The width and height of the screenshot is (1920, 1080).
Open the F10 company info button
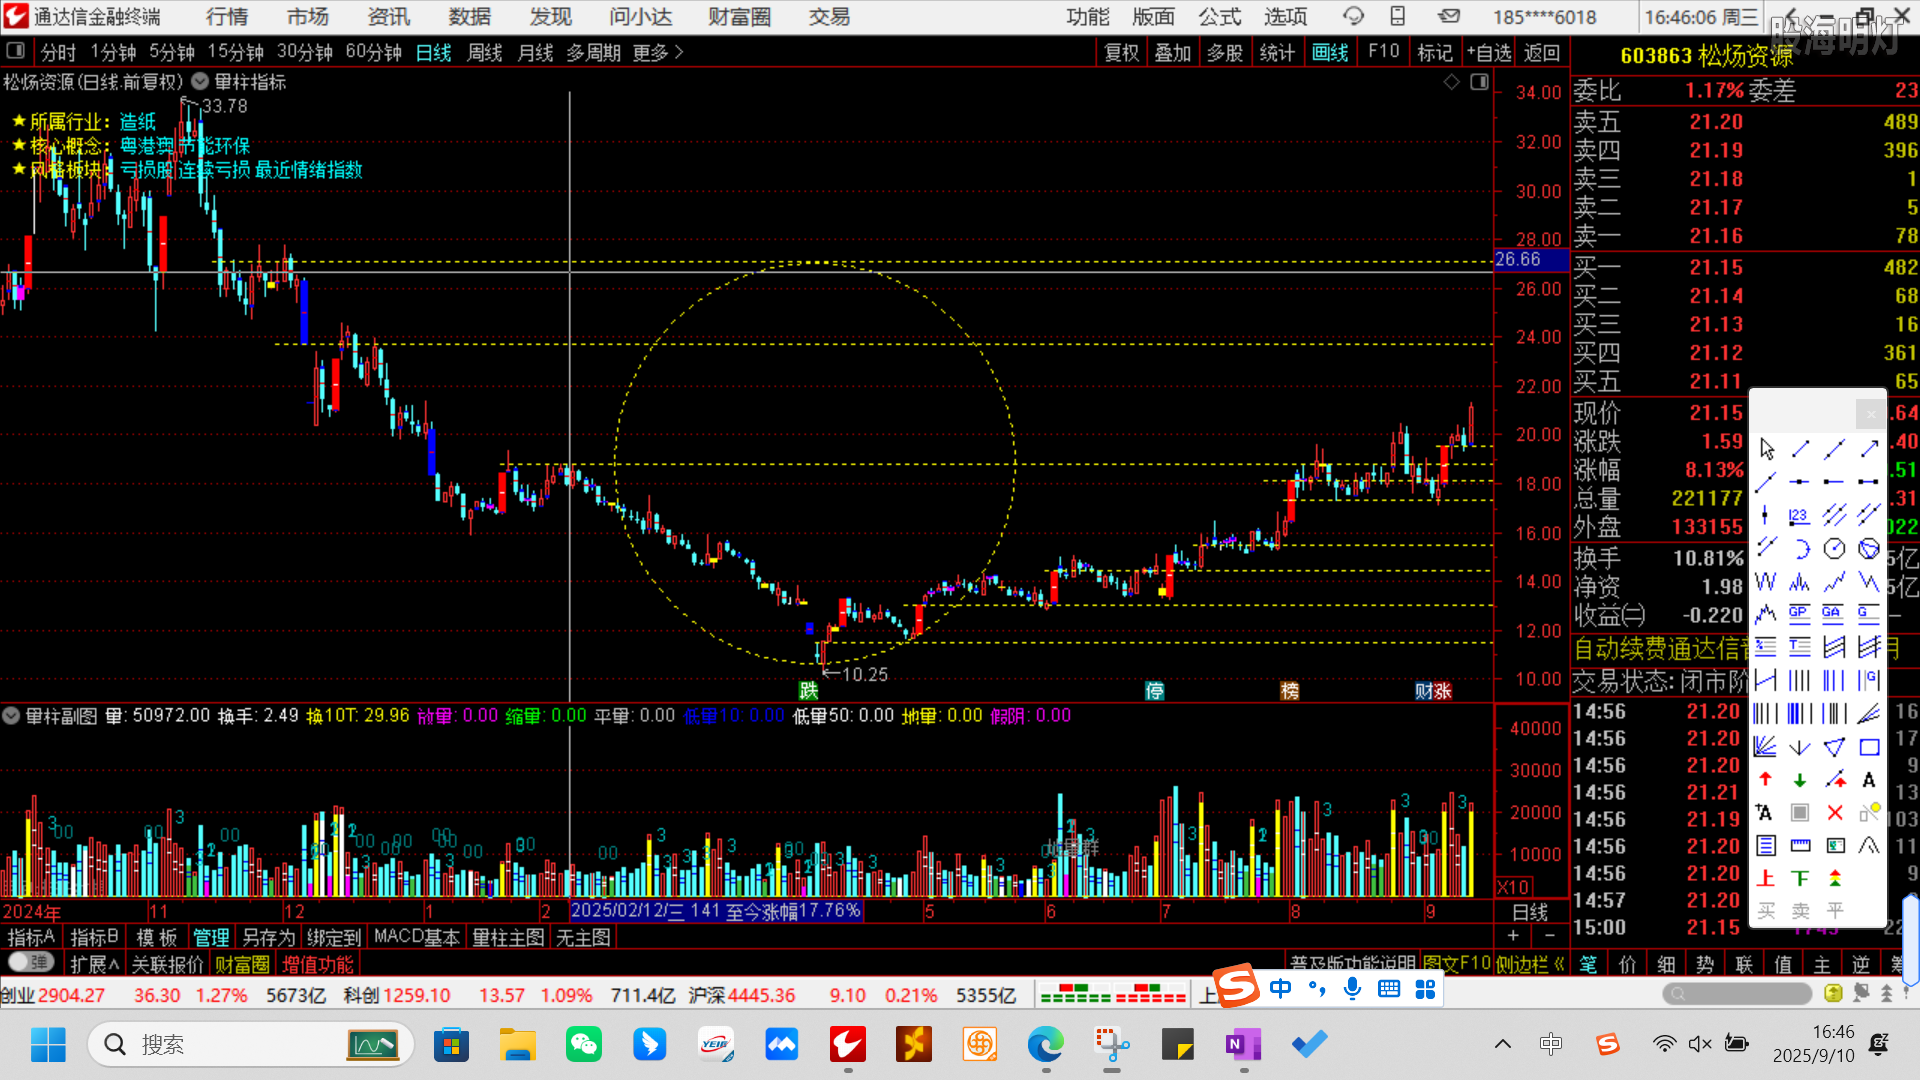coord(1383,52)
